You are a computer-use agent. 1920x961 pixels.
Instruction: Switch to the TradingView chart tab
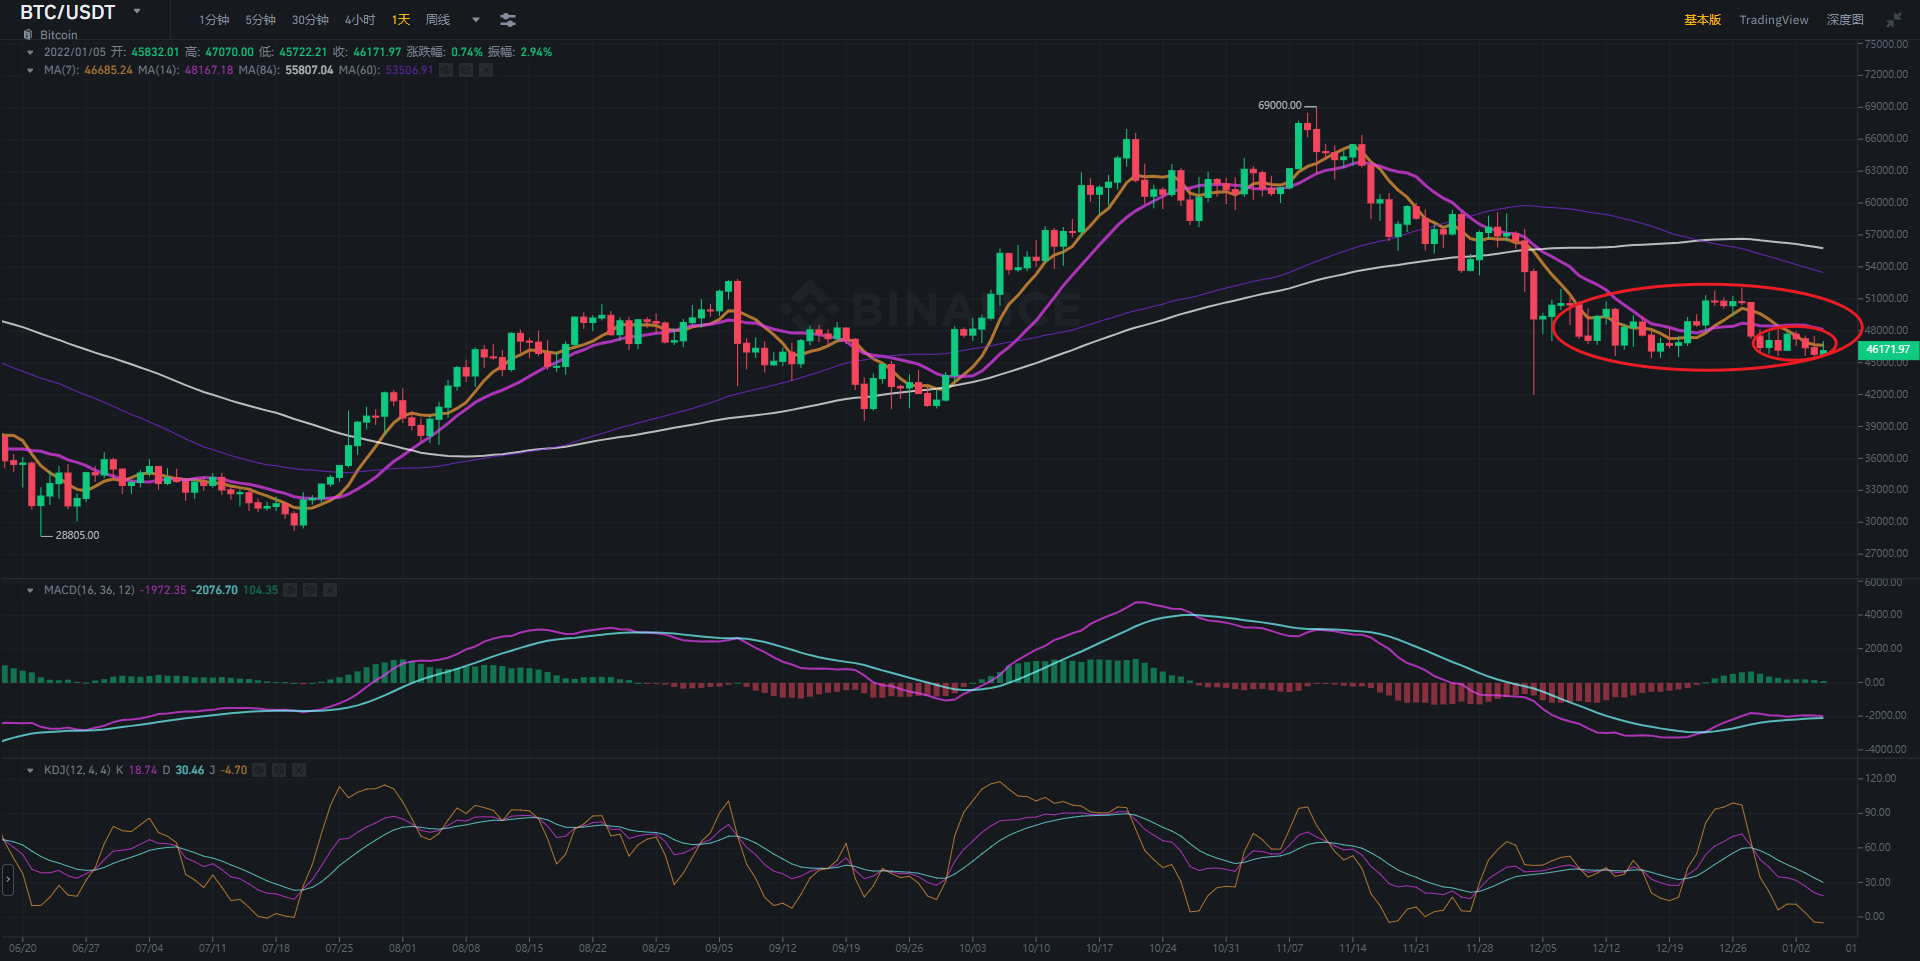click(x=1773, y=20)
